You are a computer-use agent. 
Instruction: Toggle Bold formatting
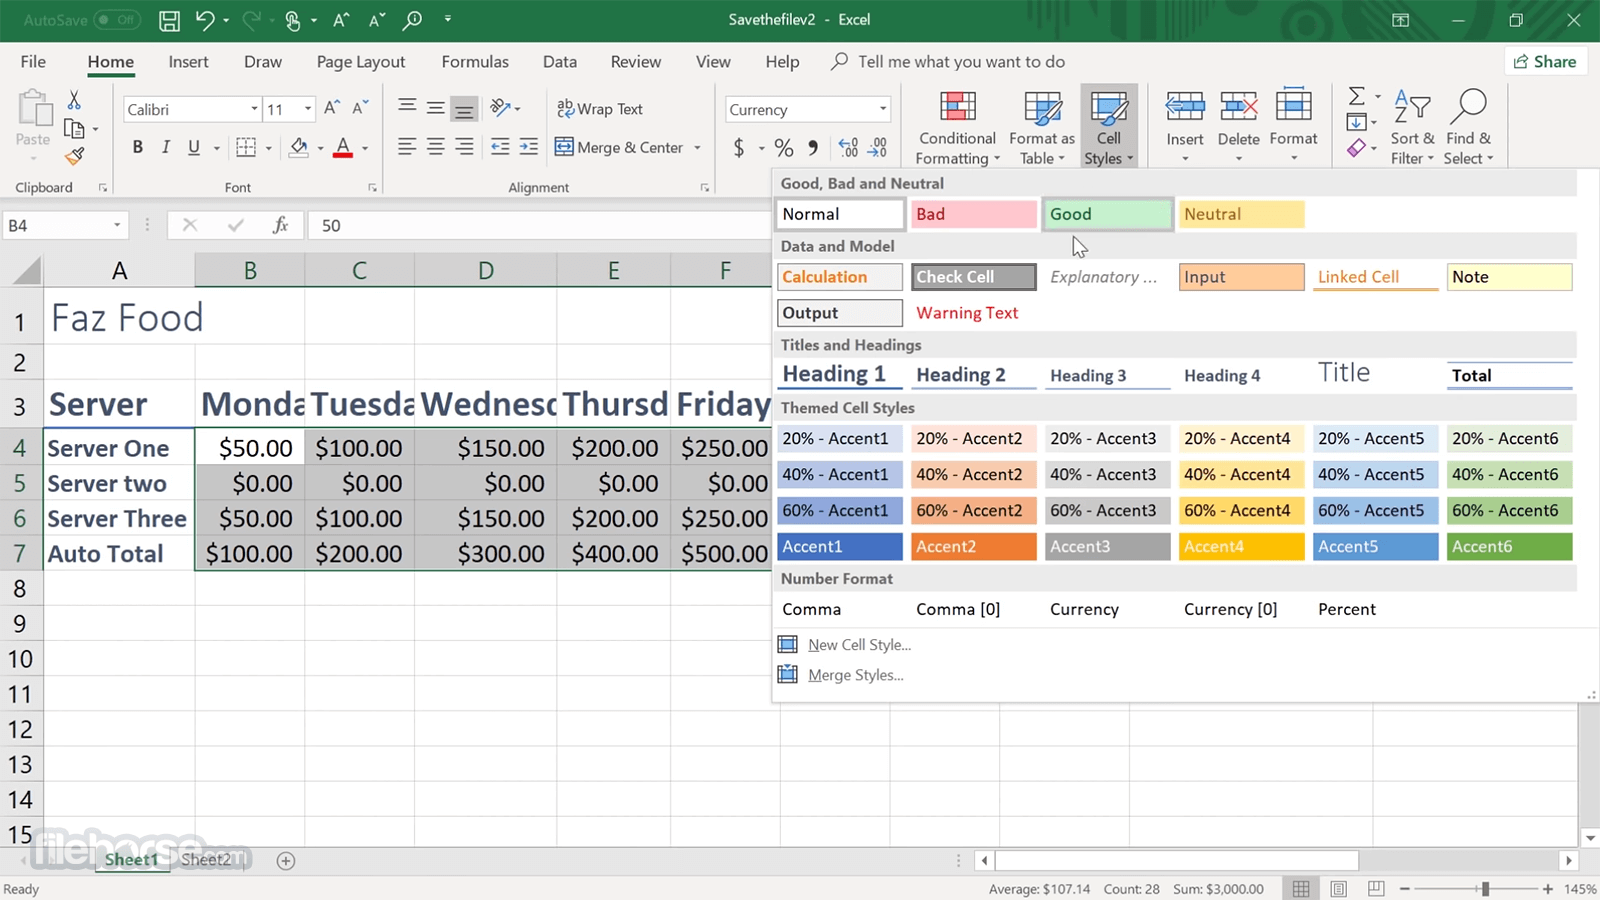coord(138,147)
